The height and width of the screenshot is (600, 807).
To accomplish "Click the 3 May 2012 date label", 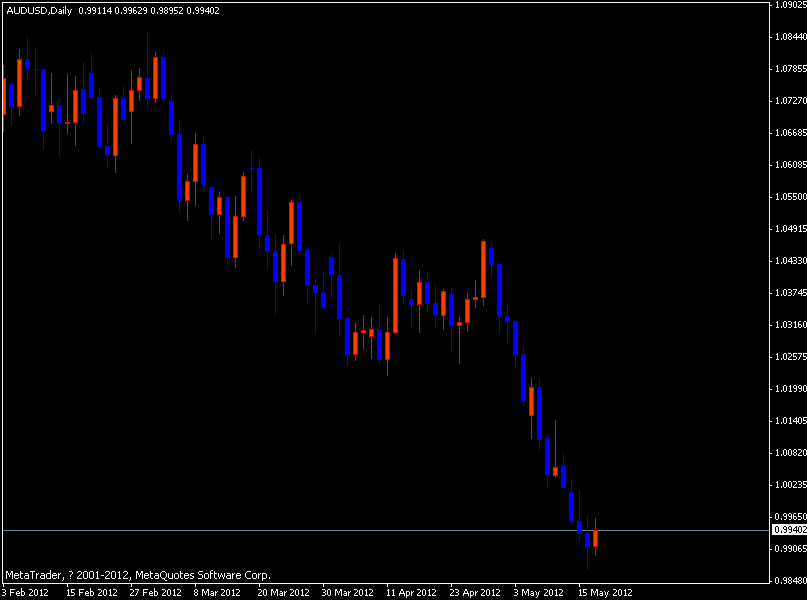I will point(538,592).
